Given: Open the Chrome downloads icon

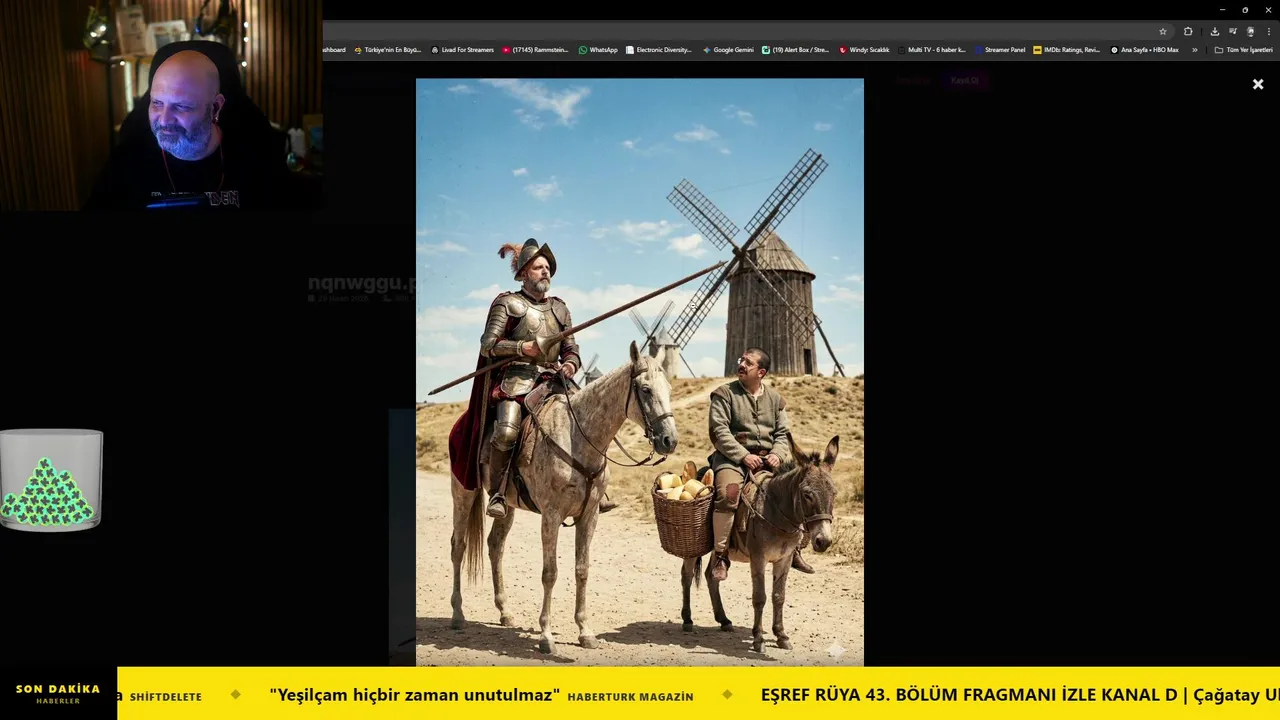Looking at the screenshot, I should pyautogui.click(x=1215, y=32).
